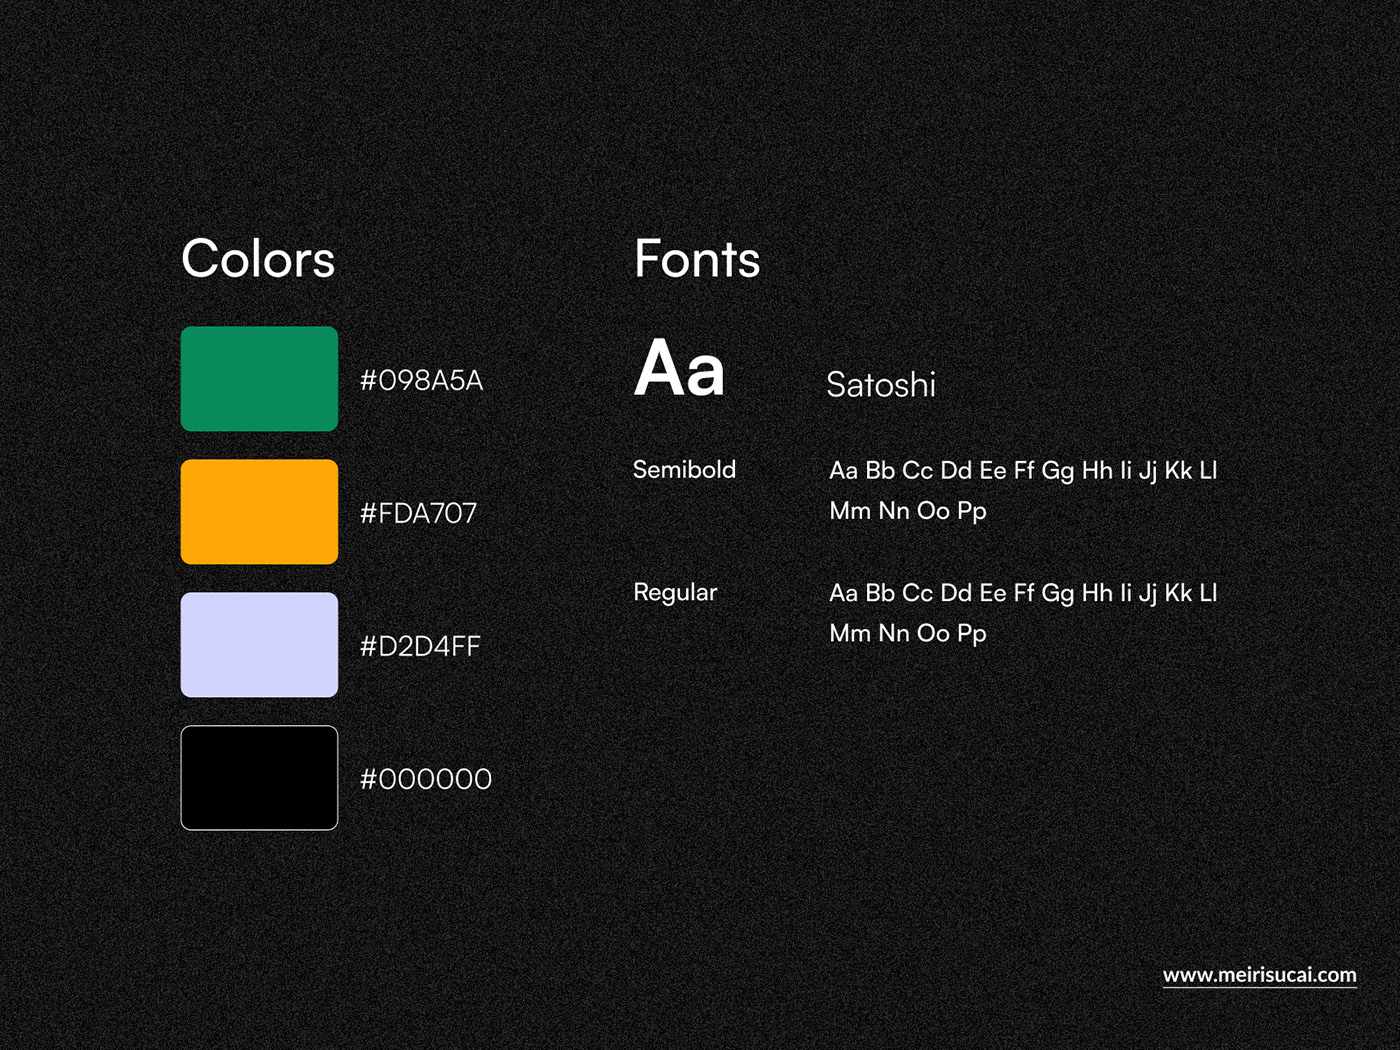
Task: Click "Mm Nn Oo Pp" in Semibold sample
Action: (908, 511)
